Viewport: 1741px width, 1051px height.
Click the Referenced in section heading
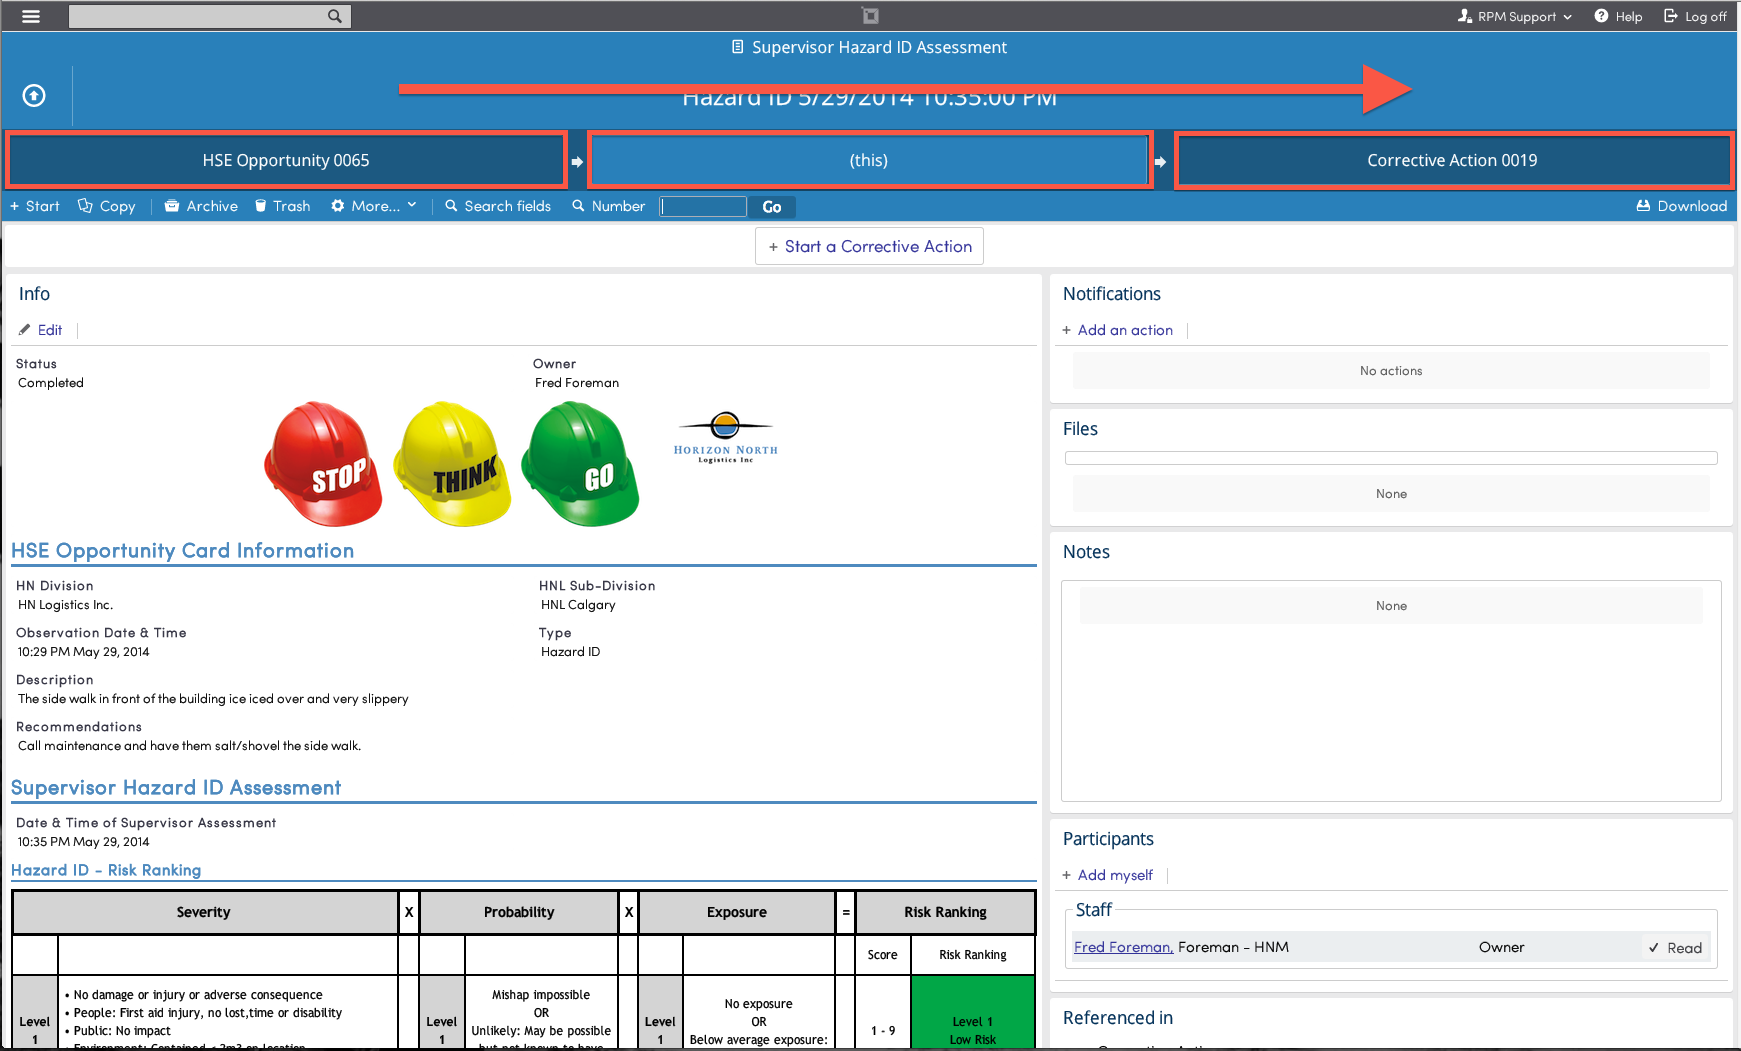pos(1118,1018)
